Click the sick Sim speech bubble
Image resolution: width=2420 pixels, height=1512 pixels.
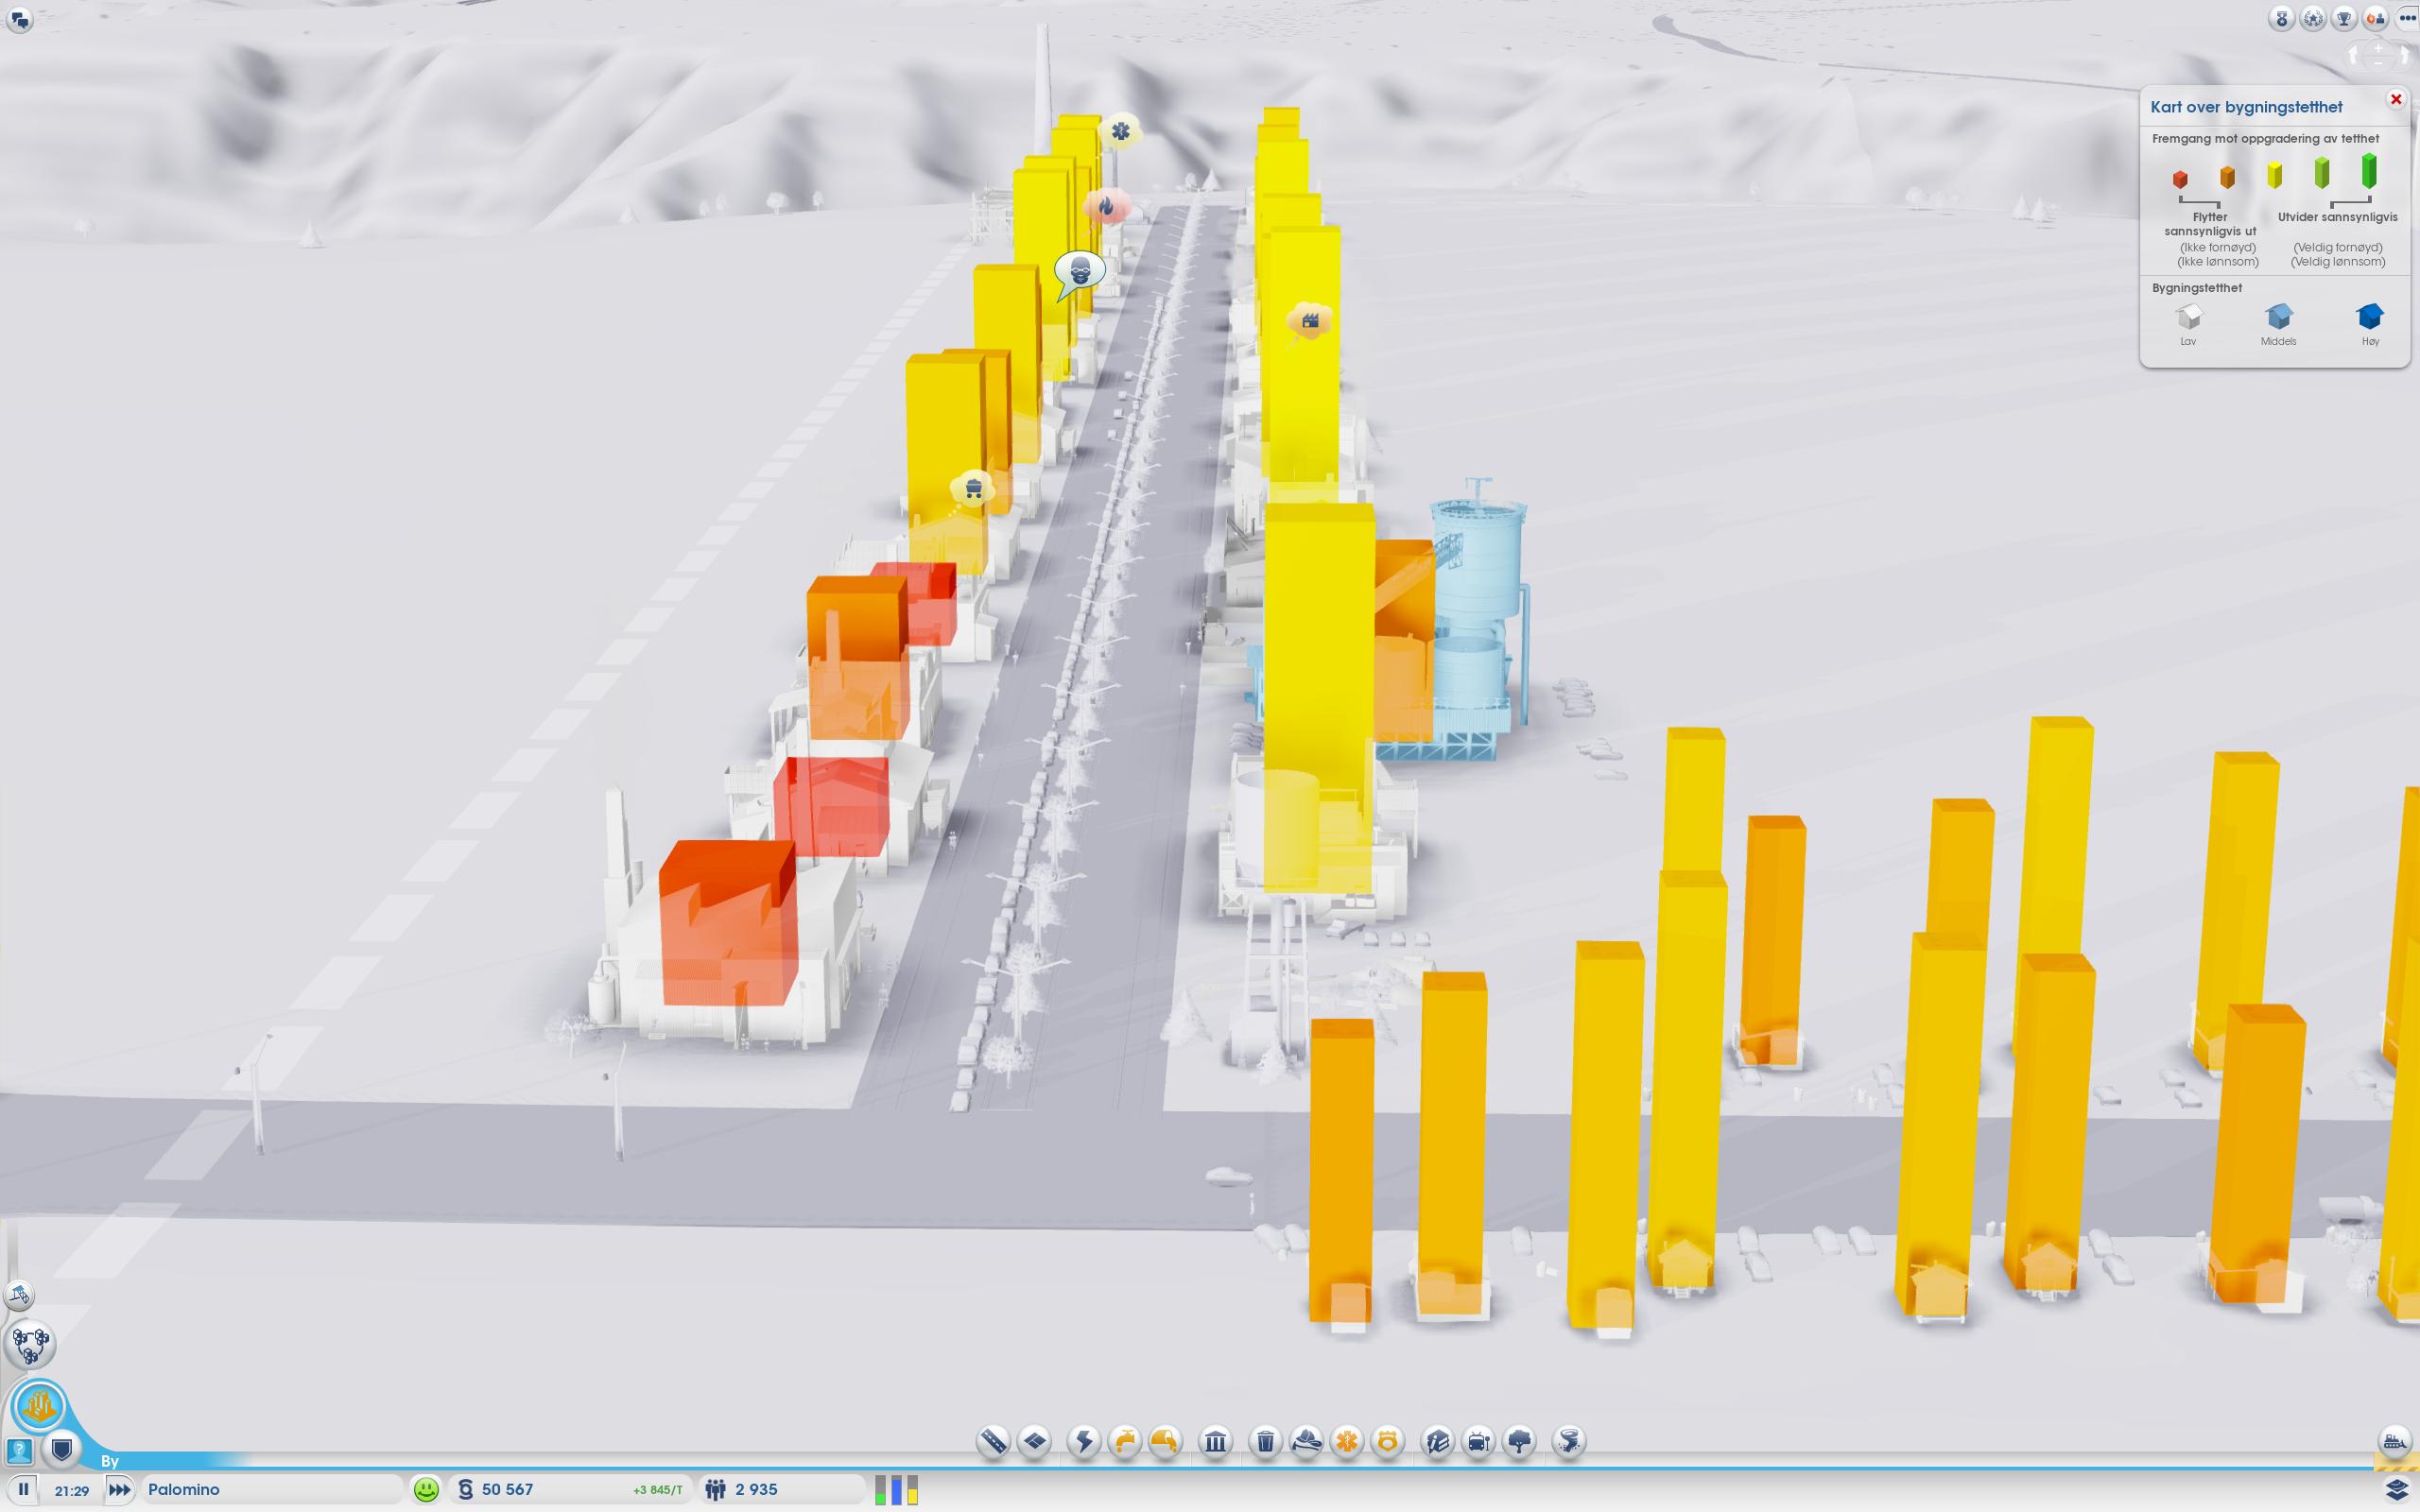click(x=1080, y=272)
